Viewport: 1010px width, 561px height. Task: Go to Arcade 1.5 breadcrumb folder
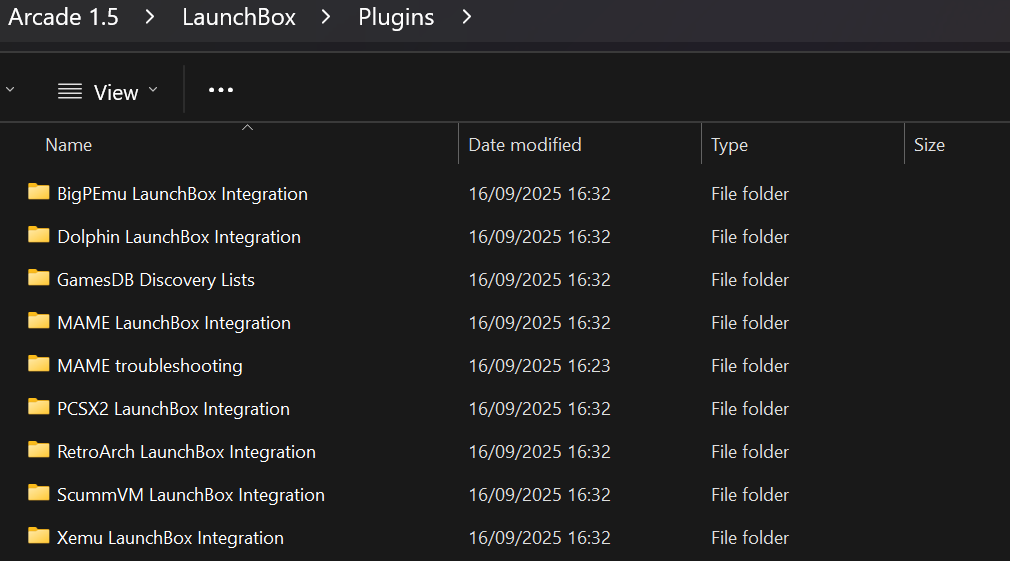click(x=63, y=17)
